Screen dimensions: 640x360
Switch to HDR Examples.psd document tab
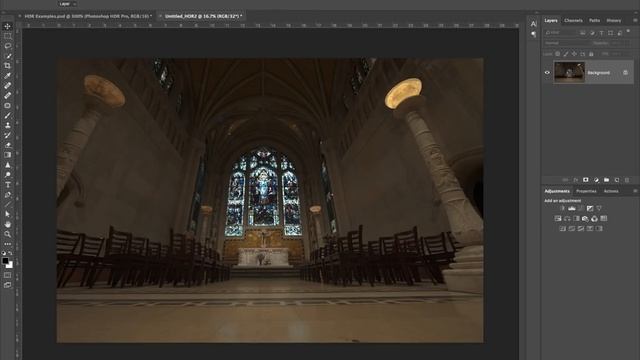click(88, 16)
